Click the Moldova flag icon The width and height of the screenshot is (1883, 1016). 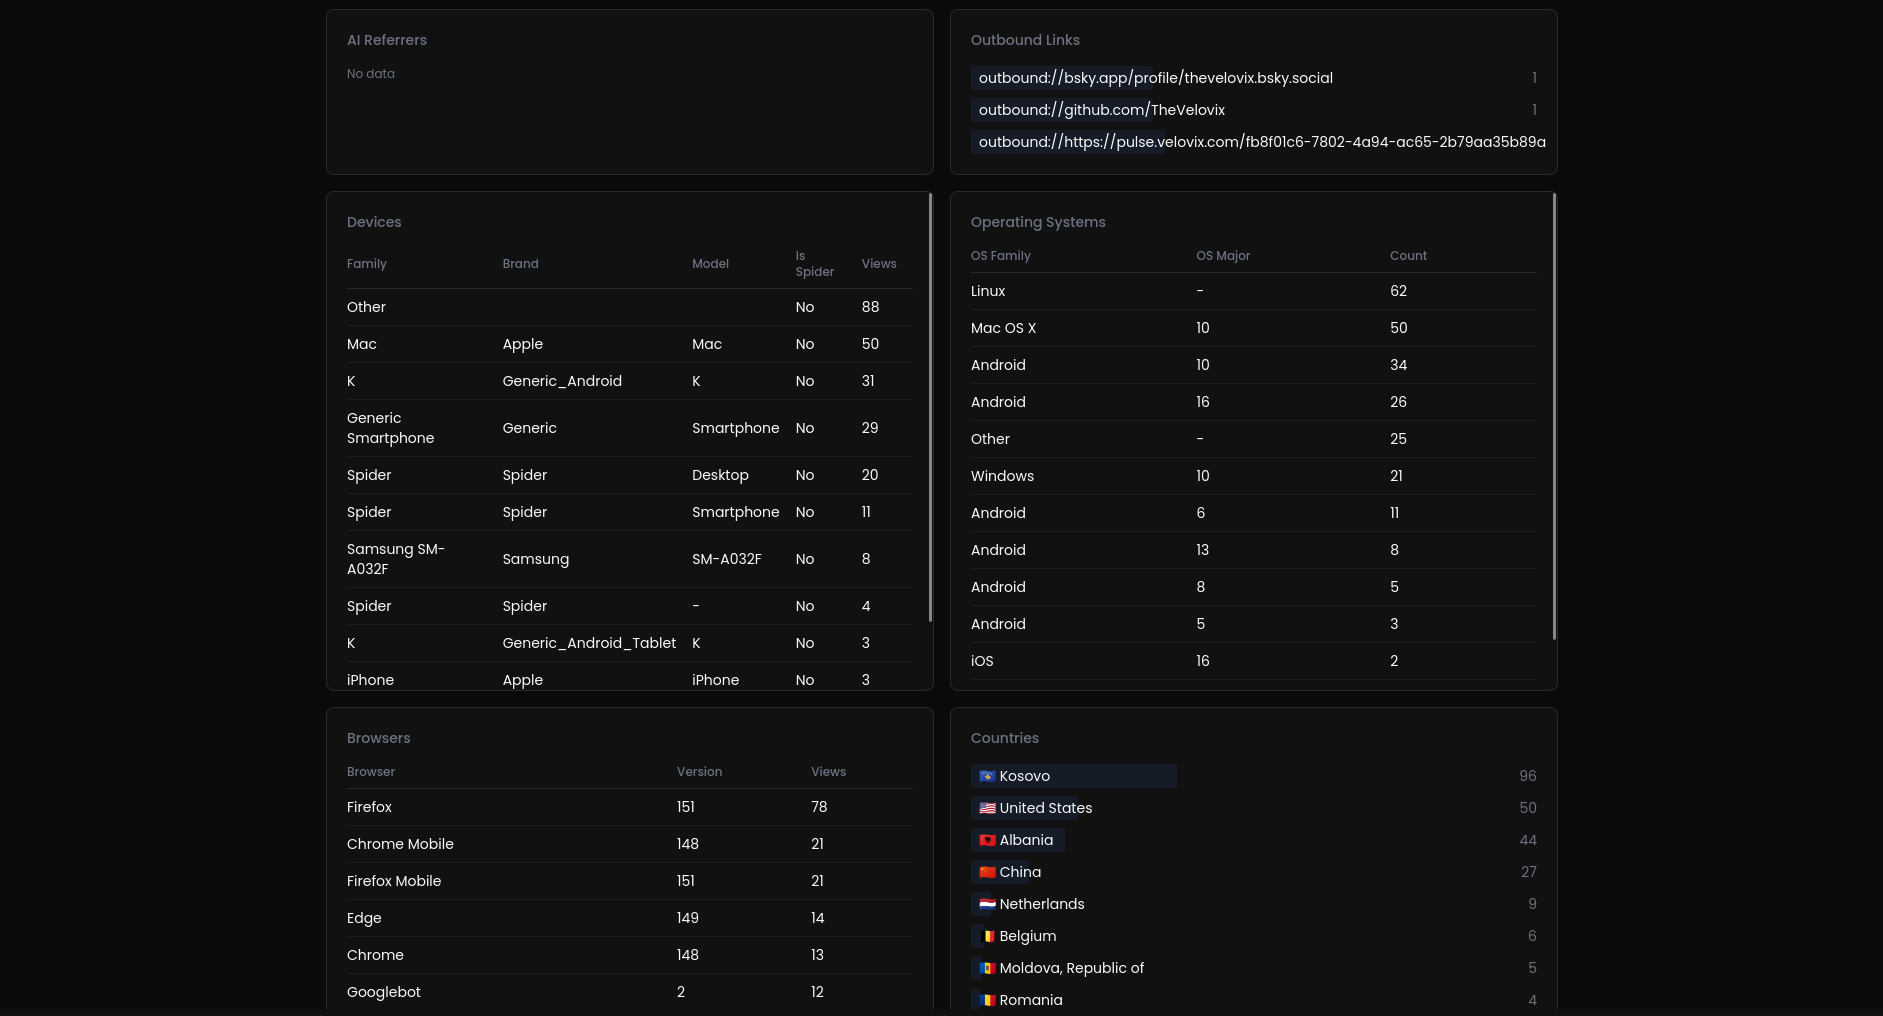[x=987, y=968]
